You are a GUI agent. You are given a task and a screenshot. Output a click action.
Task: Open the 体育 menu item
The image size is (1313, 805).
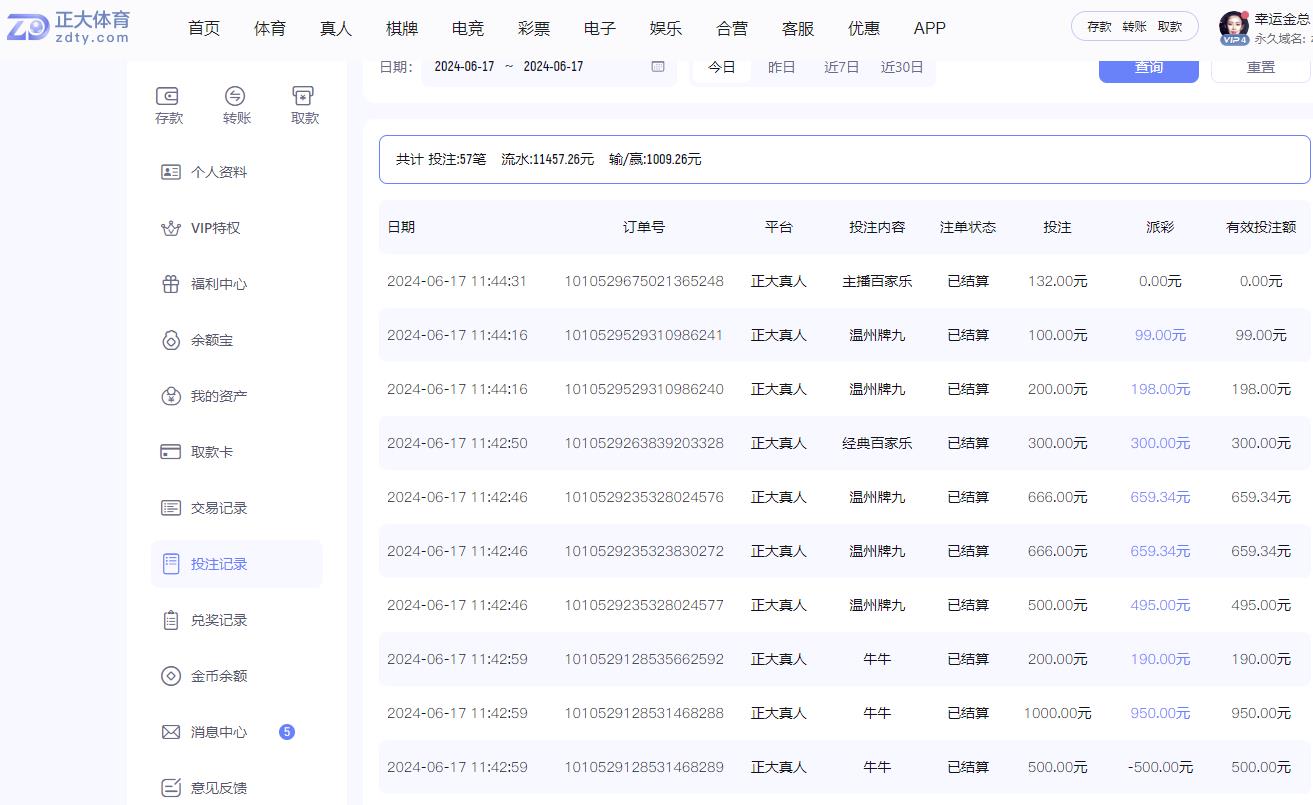click(x=269, y=28)
